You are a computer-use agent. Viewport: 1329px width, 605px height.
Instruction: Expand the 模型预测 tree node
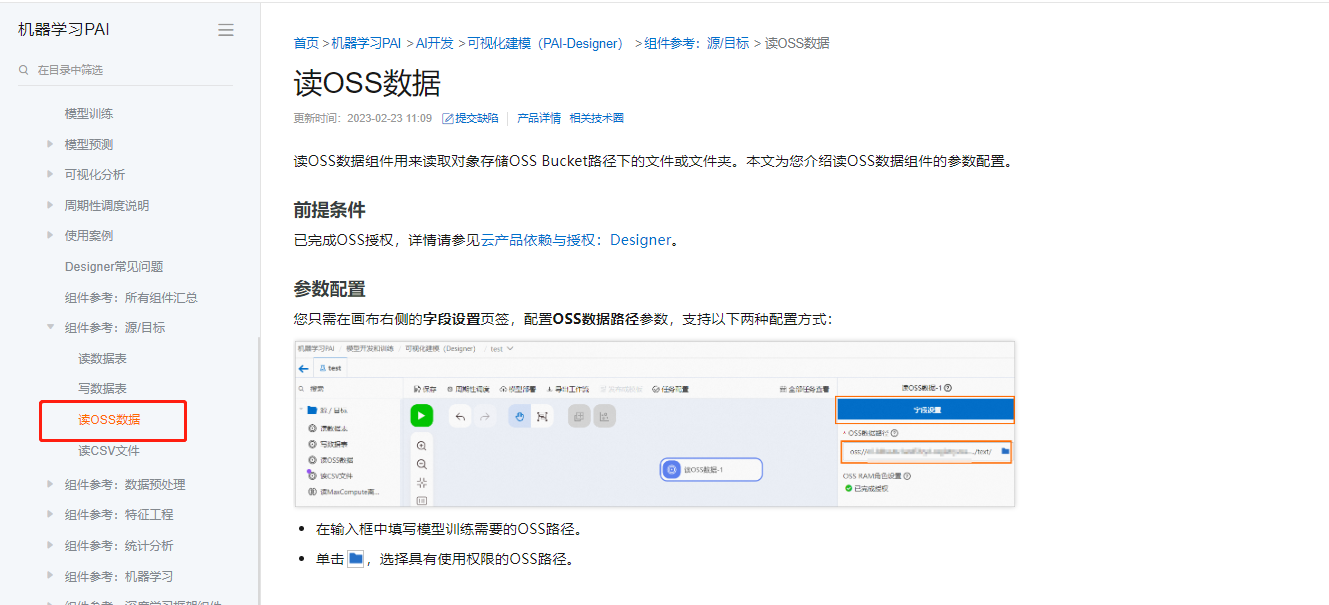tap(50, 144)
